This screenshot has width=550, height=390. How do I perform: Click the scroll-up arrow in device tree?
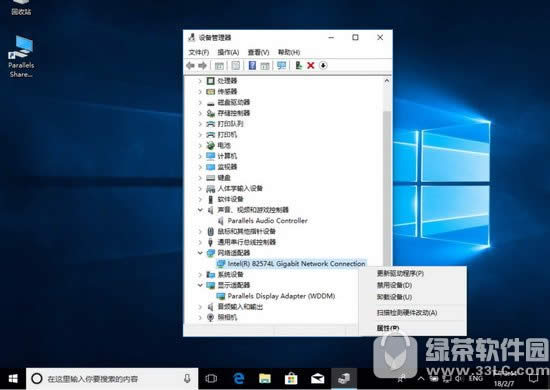tap(387, 81)
